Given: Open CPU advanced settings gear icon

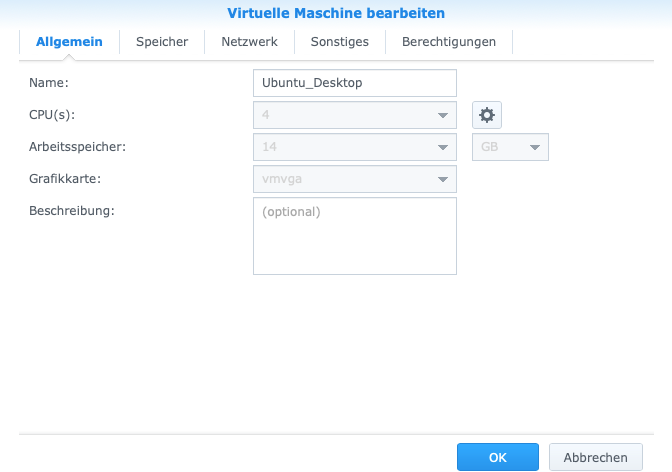Looking at the screenshot, I should (487, 115).
